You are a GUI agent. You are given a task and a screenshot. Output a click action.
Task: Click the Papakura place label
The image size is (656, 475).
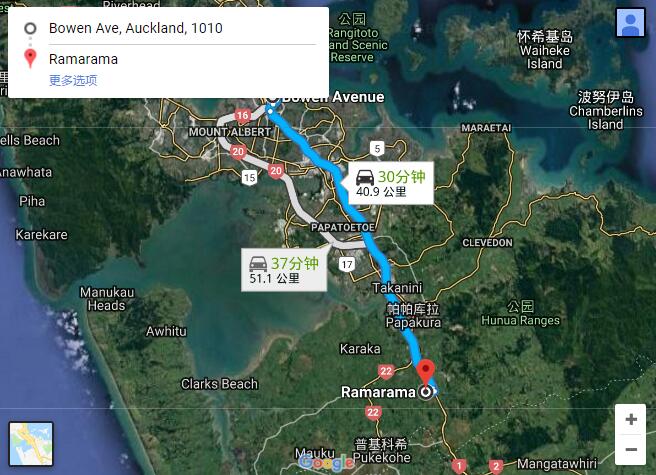tap(413, 323)
